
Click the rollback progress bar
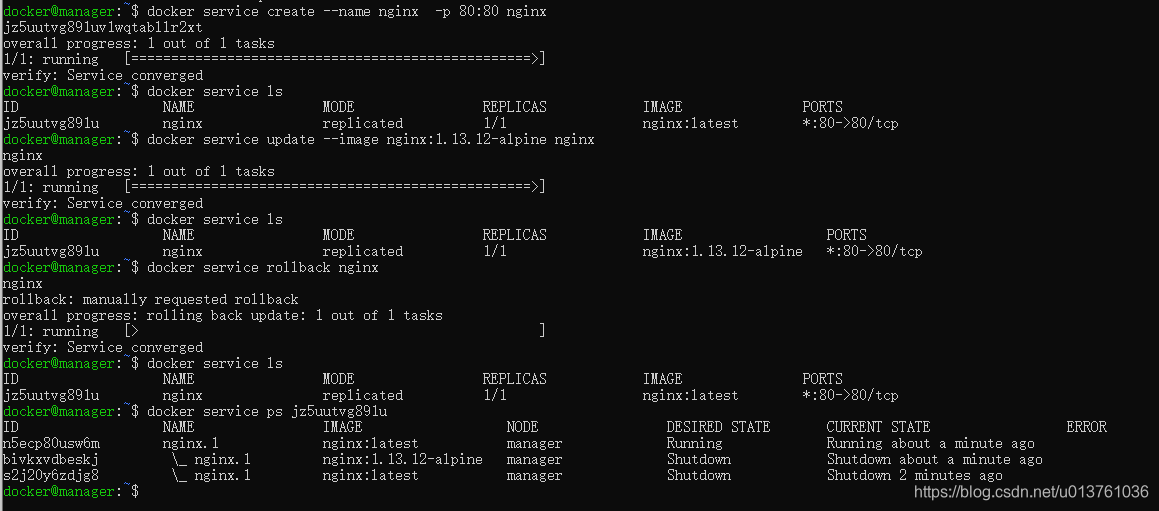(335, 331)
